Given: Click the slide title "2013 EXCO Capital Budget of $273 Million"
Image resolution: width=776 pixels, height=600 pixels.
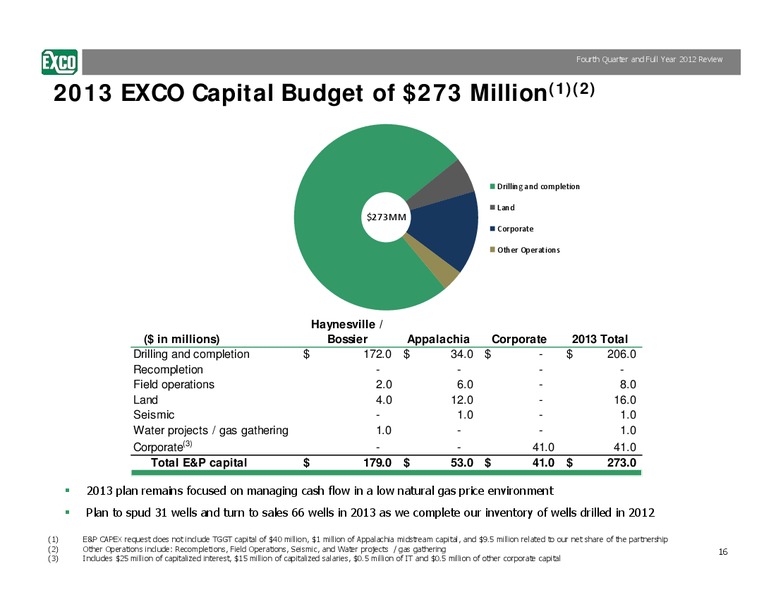Looking at the screenshot, I should click(324, 93).
